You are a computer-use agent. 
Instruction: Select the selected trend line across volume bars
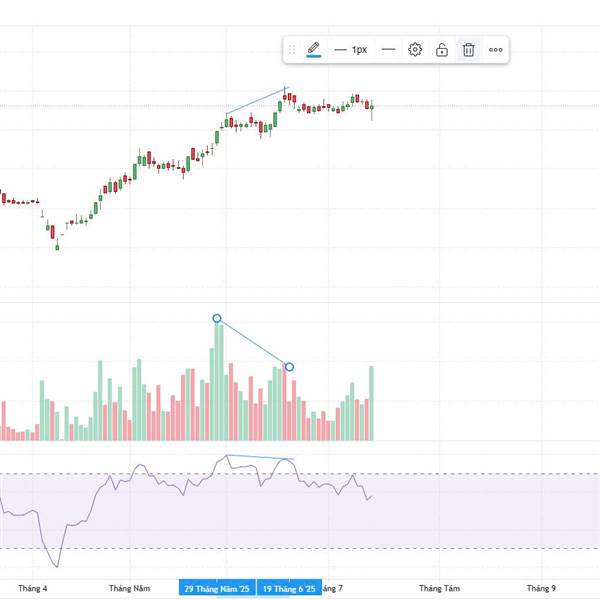tap(253, 342)
